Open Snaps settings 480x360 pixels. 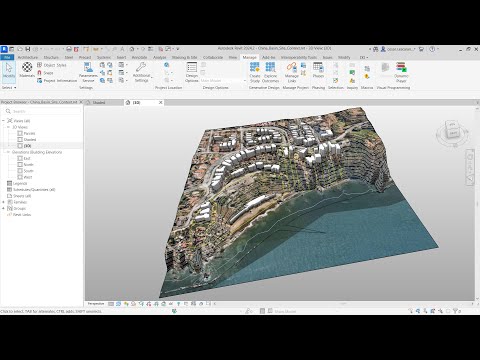tap(45, 73)
